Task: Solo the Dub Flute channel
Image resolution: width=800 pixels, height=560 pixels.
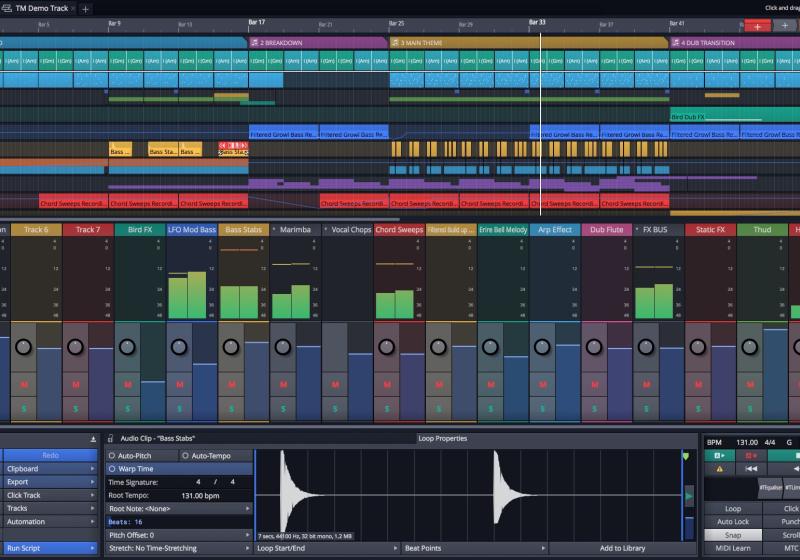Action: pos(594,409)
